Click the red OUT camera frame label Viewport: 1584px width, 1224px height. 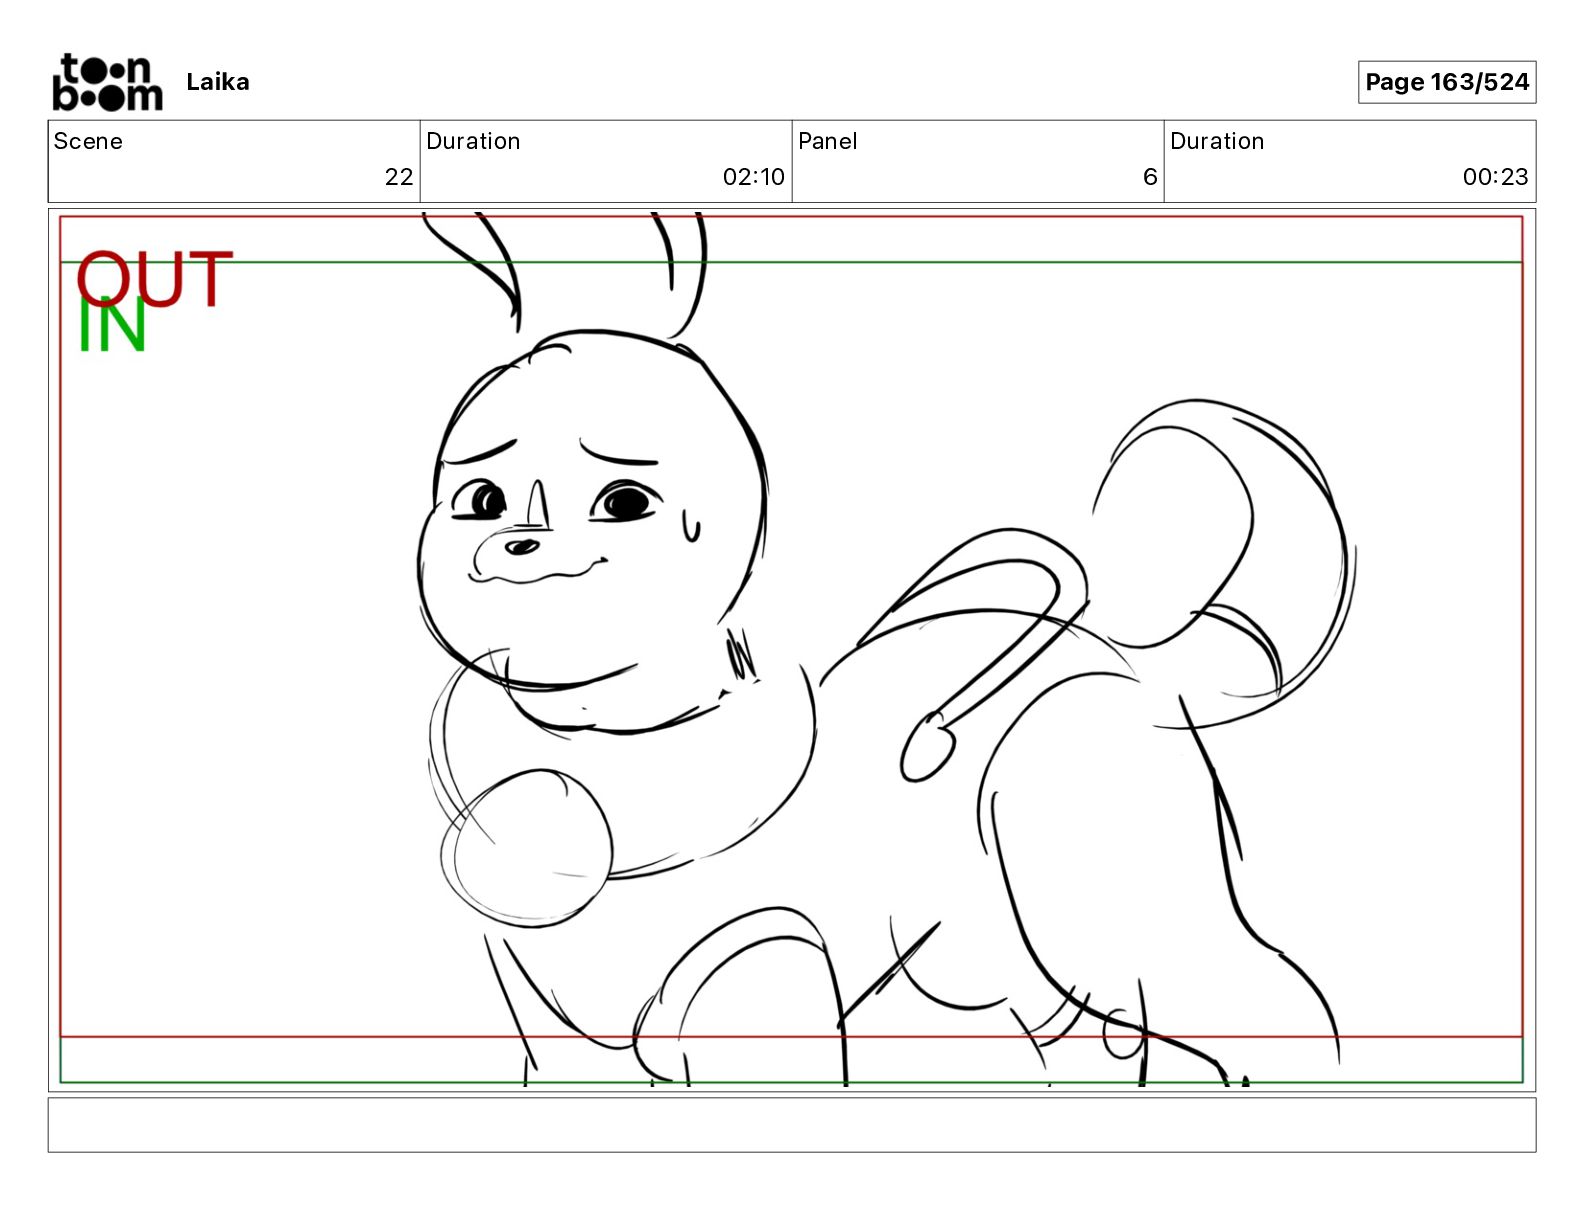[154, 279]
